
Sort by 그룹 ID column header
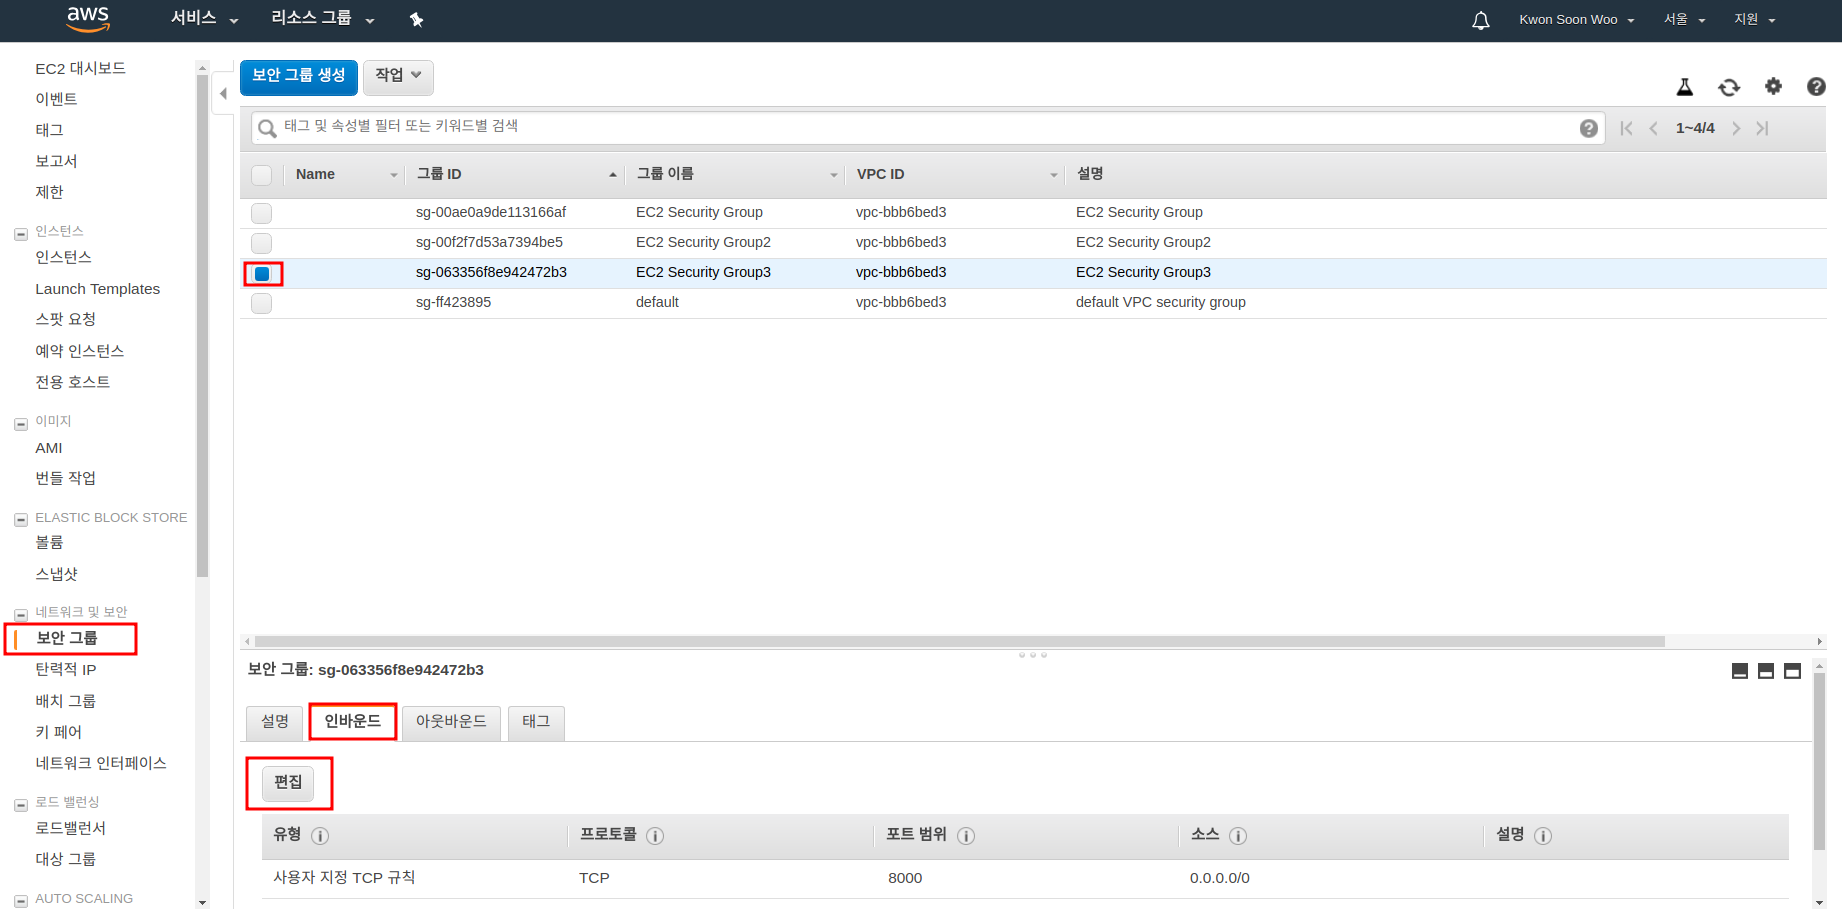515,174
